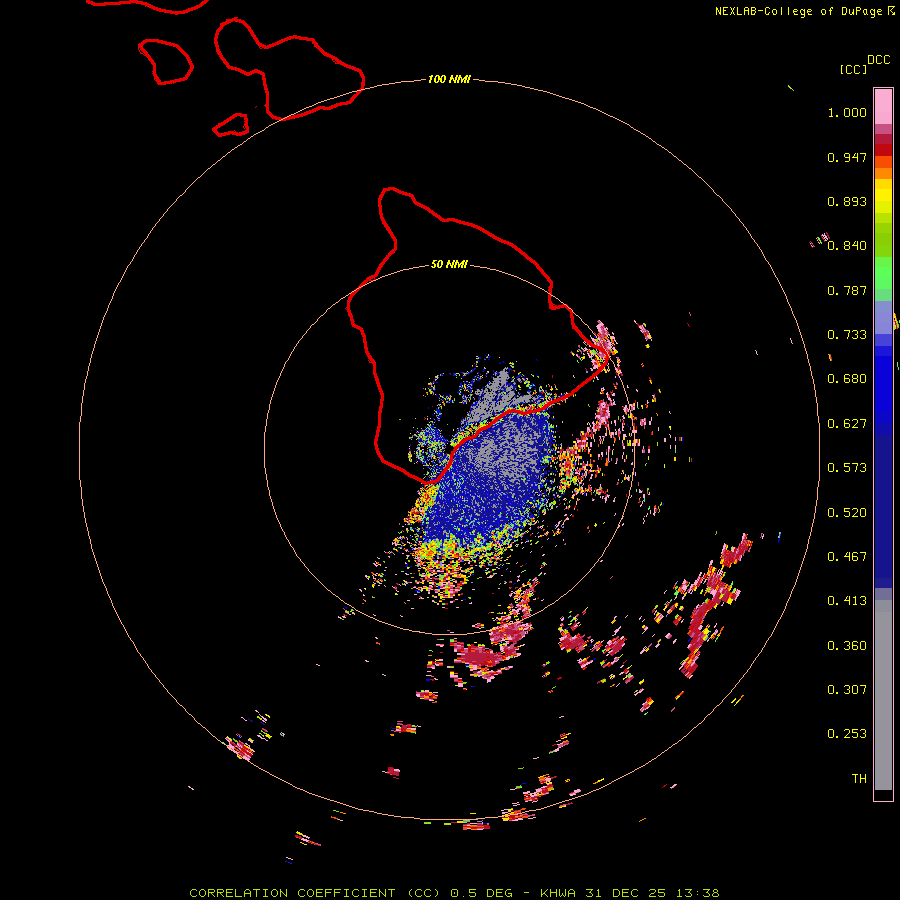Click the 31 DEC 25 date

626,893
